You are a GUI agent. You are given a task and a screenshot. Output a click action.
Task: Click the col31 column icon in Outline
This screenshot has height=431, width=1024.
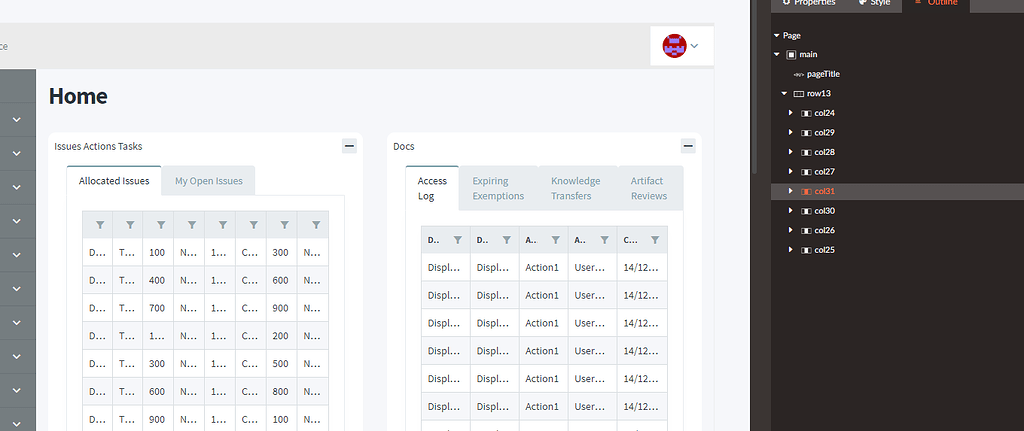806,191
